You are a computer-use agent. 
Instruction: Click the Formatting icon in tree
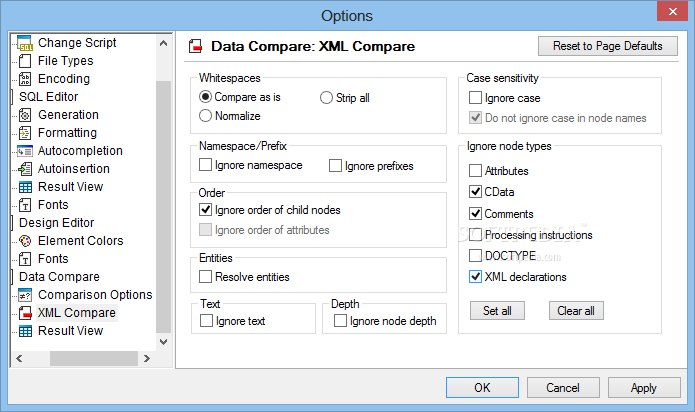point(25,133)
